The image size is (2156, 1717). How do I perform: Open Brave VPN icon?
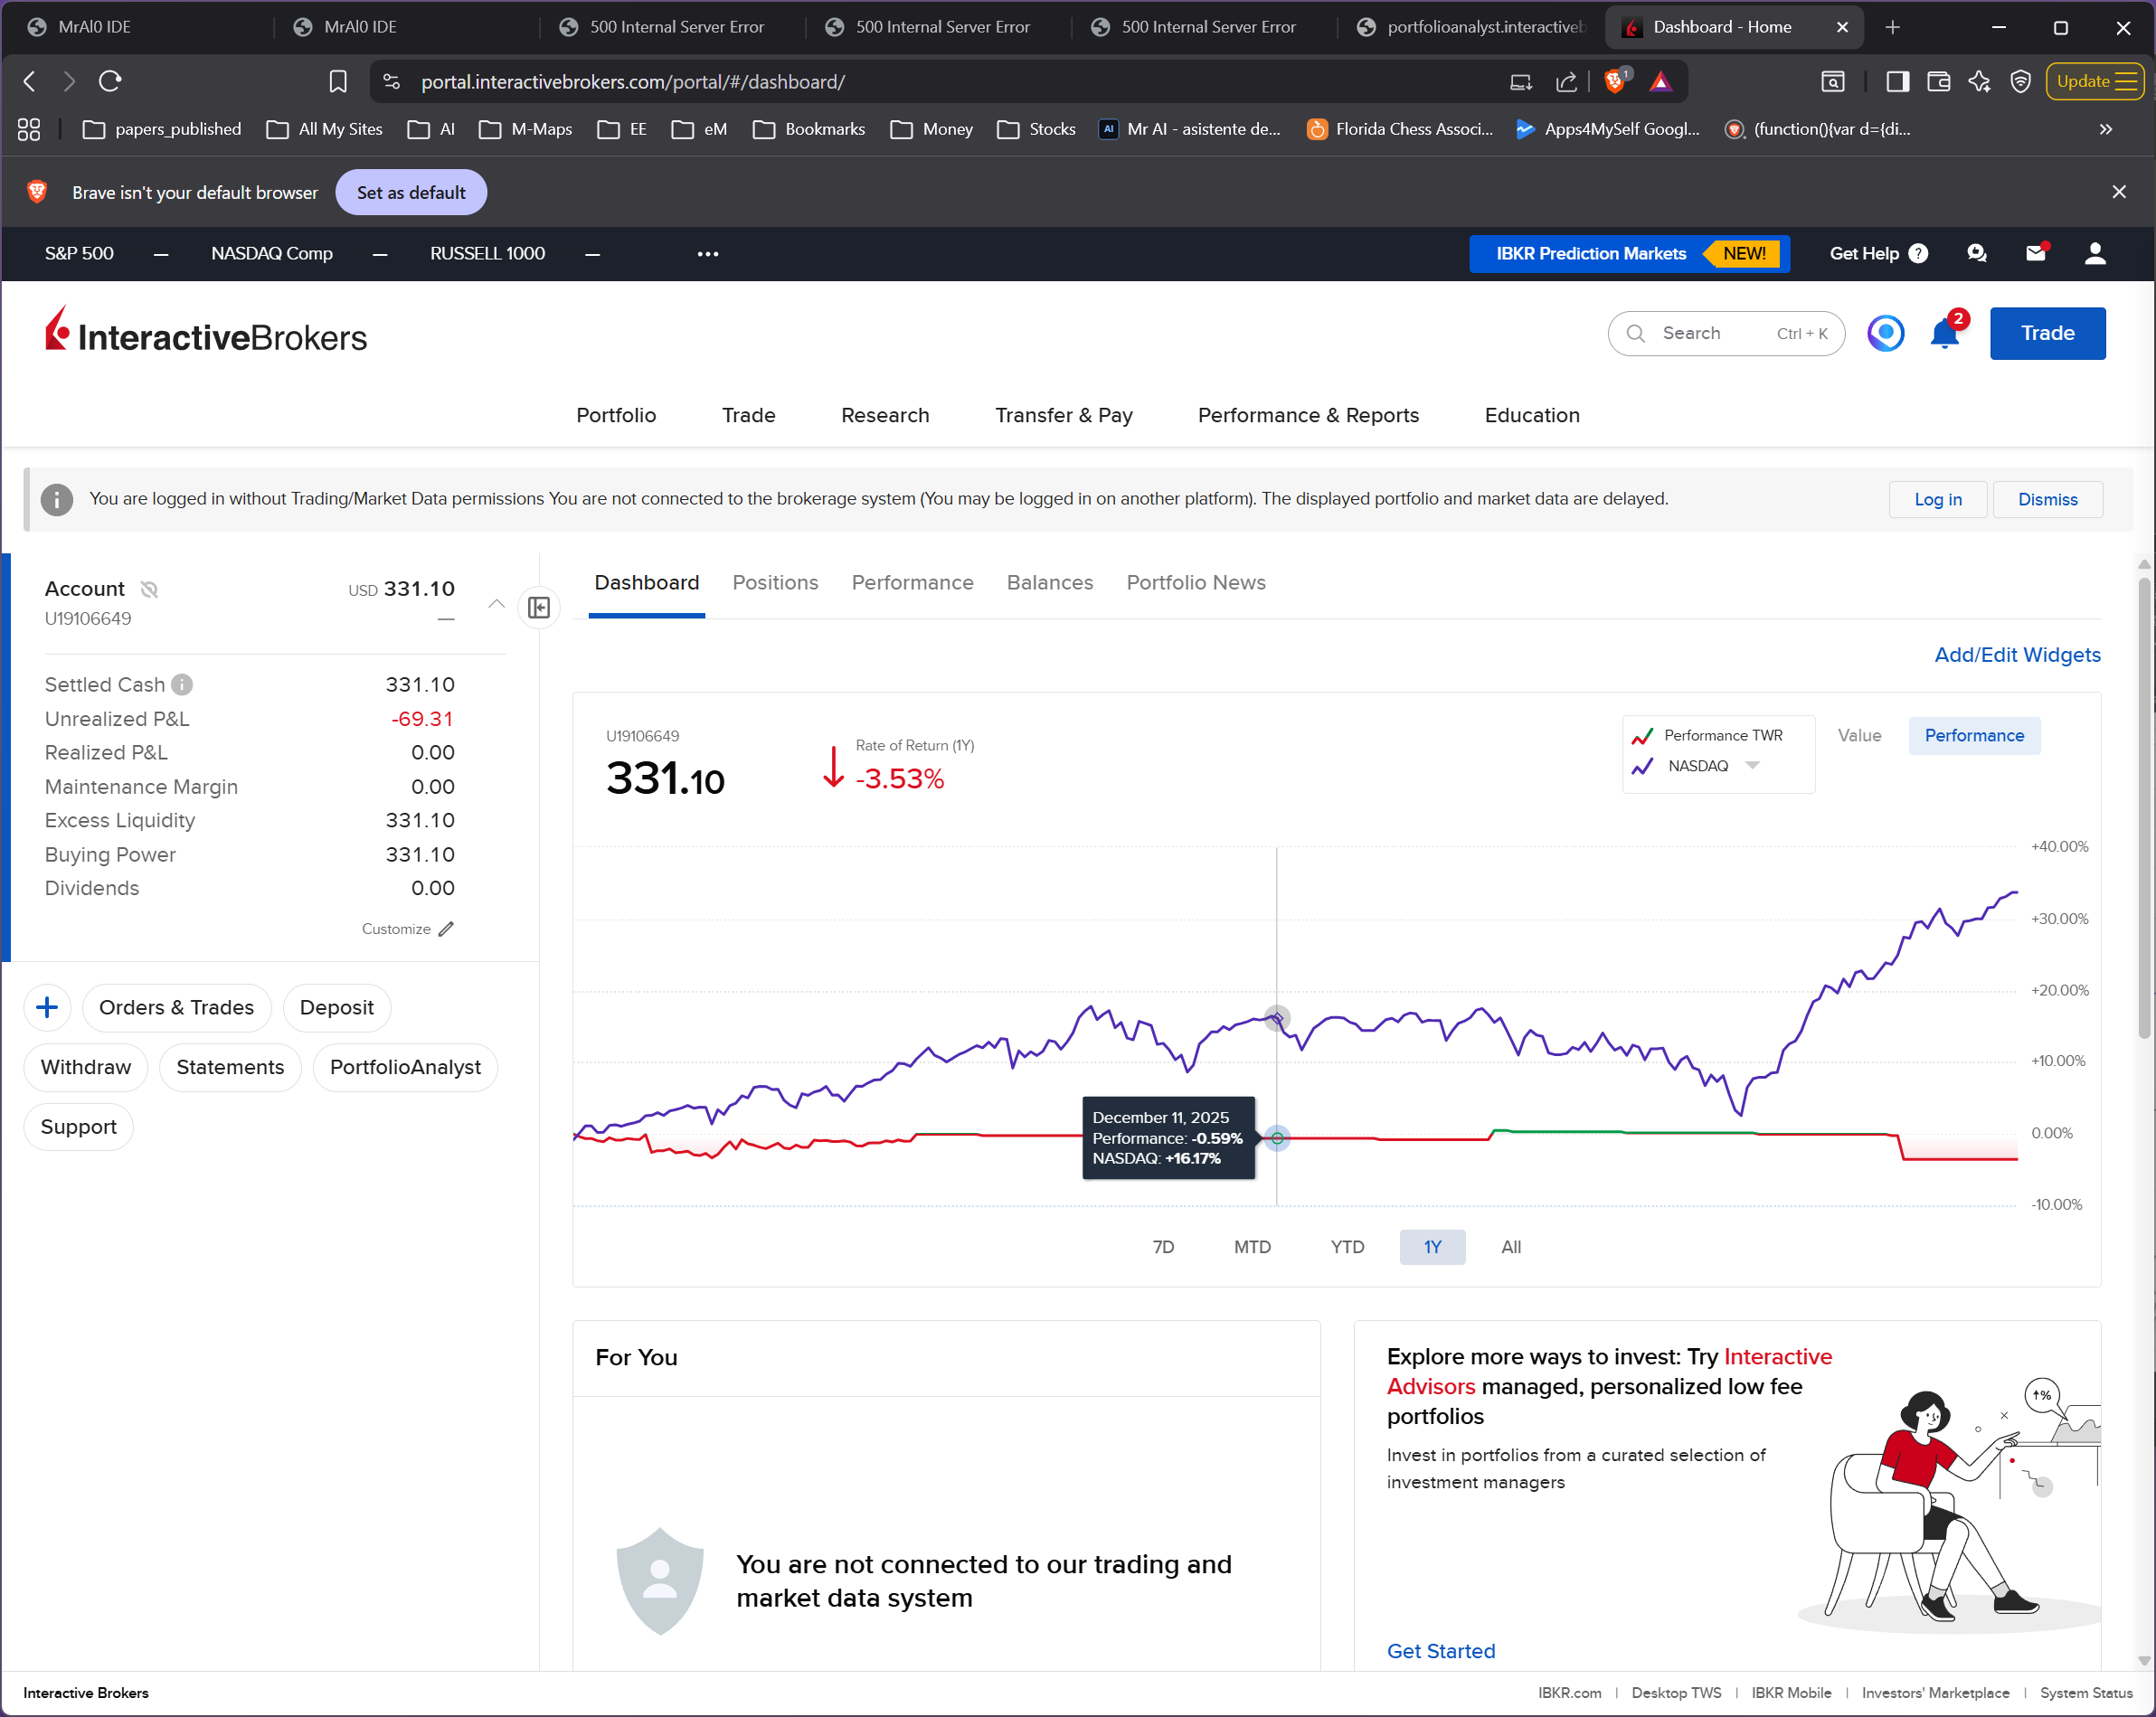click(2021, 81)
